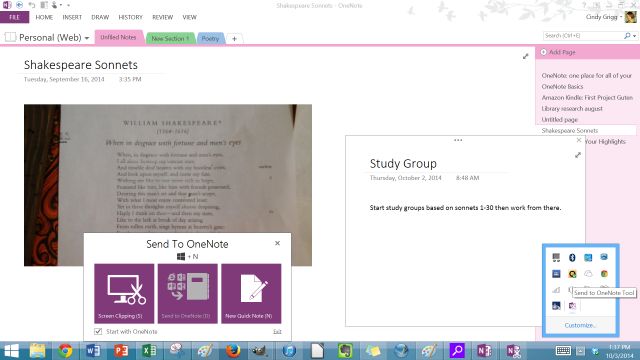Click the search magnifier icon
The image size is (640, 360).
point(627,36)
